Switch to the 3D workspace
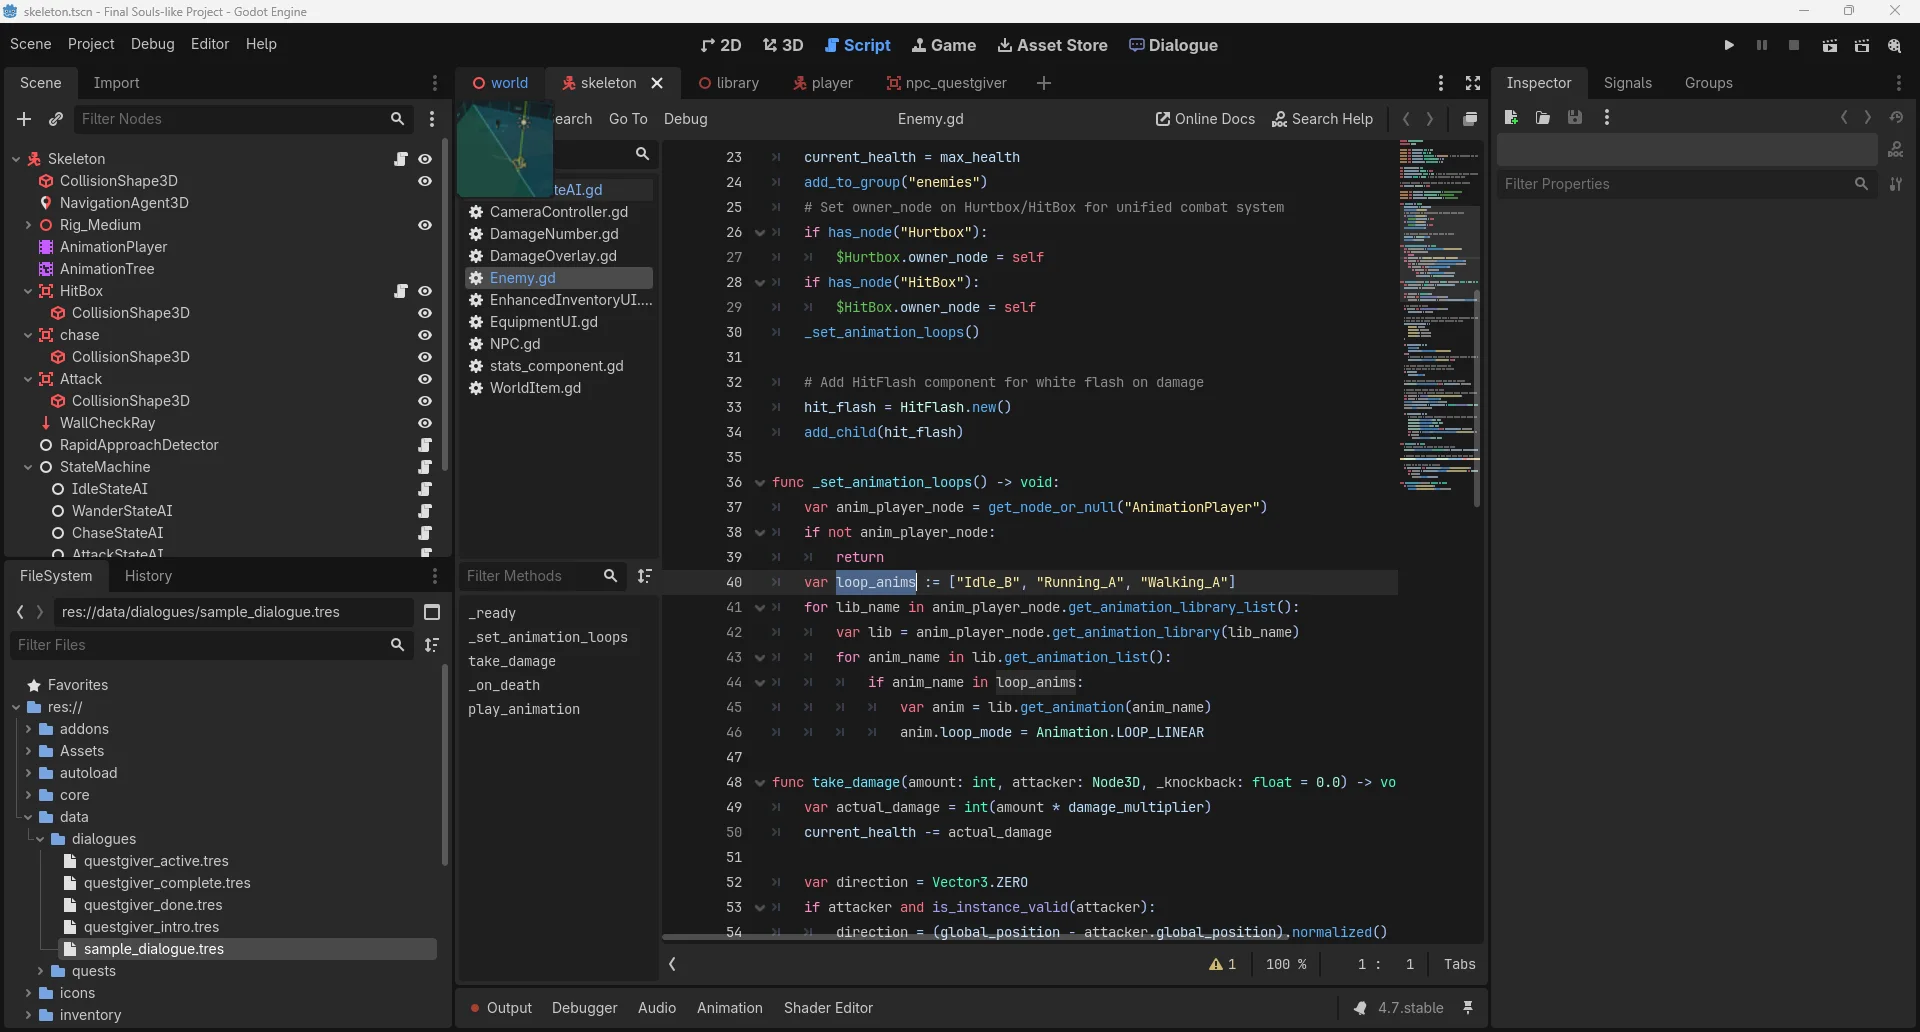1920x1032 pixels. 783,45
